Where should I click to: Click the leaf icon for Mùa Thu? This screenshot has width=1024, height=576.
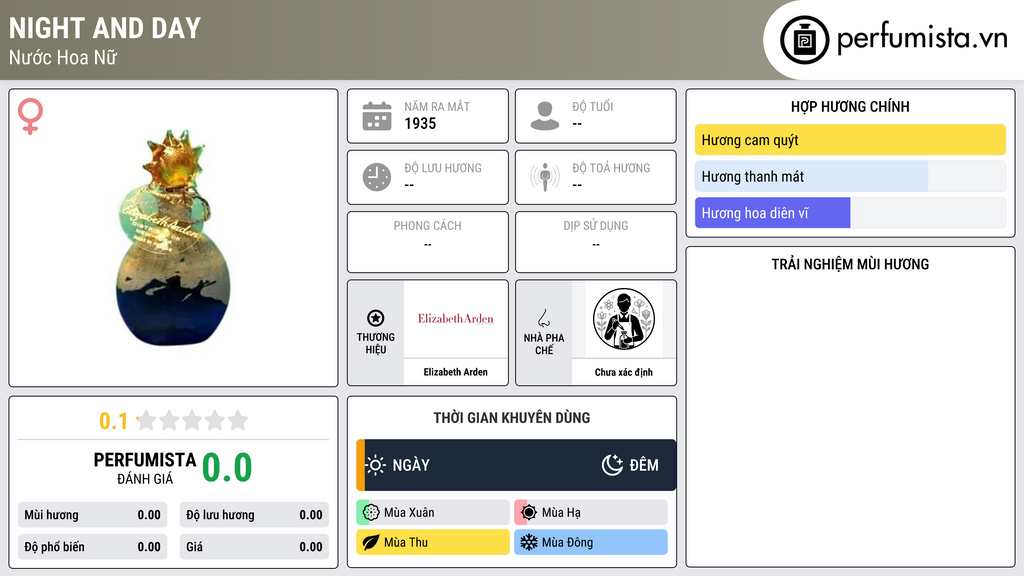pos(371,542)
